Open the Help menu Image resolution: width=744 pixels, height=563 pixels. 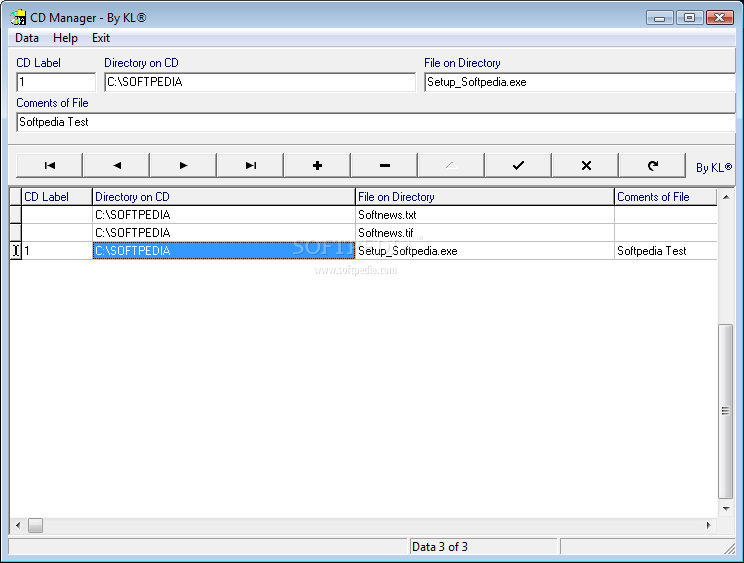tap(65, 38)
